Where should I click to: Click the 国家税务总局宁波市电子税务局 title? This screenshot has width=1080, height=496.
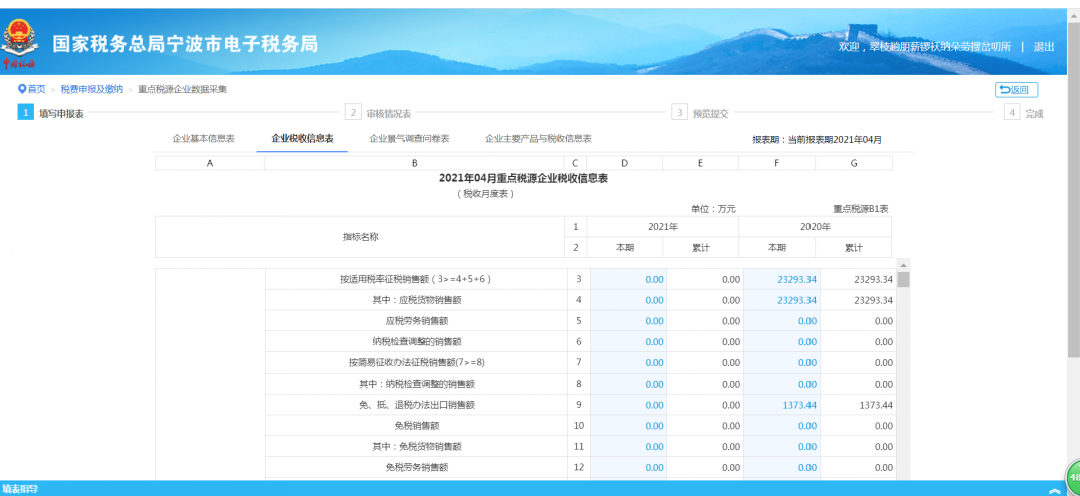pos(185,44)
